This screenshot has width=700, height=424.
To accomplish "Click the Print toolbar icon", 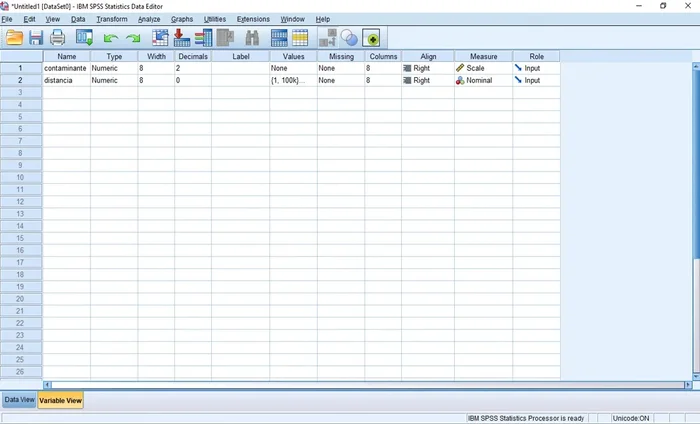I will pos(57,38).
